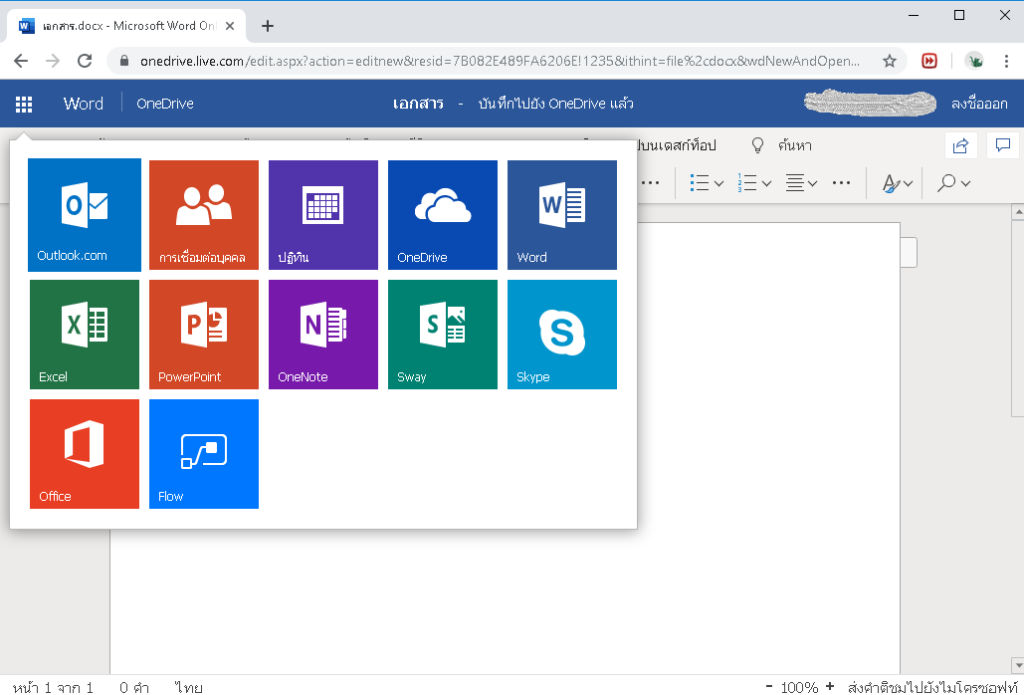Open the Comments speech-bubble icon
The width and height of the screenshot is (1024, 695).
[1003, 145]
